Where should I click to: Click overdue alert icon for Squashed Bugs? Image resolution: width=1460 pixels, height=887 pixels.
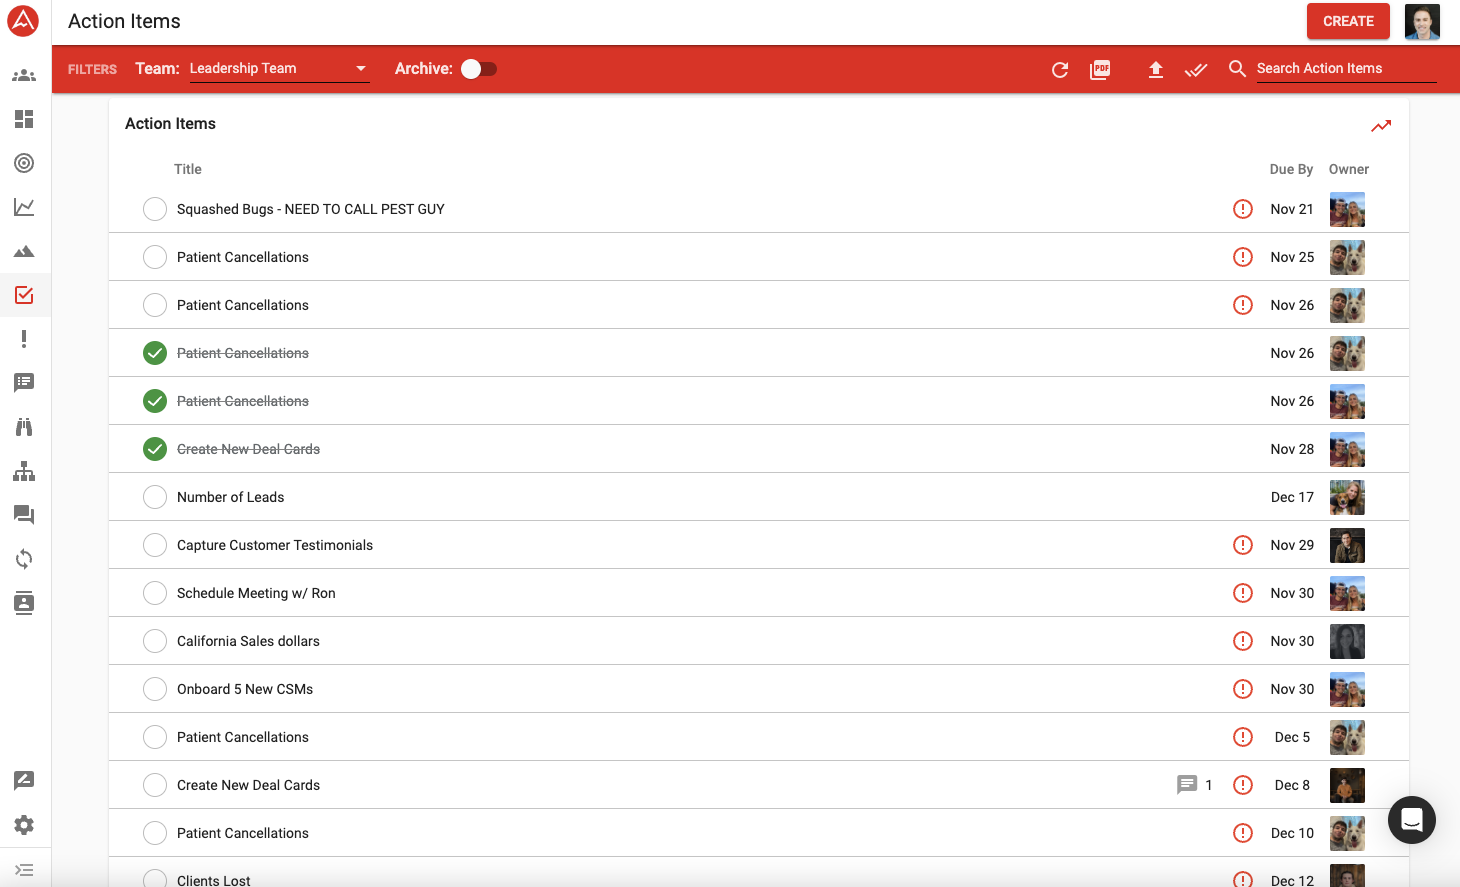click(x=1243, y=209)
